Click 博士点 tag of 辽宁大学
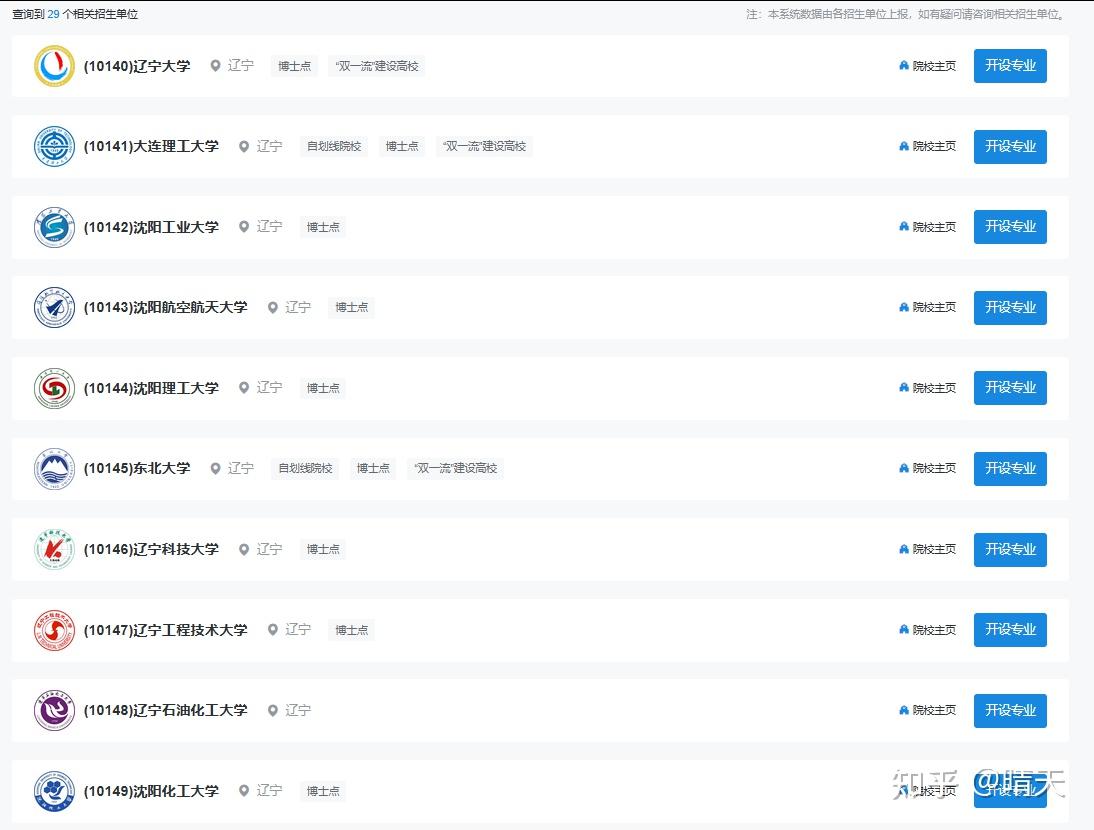 (294, 66)
